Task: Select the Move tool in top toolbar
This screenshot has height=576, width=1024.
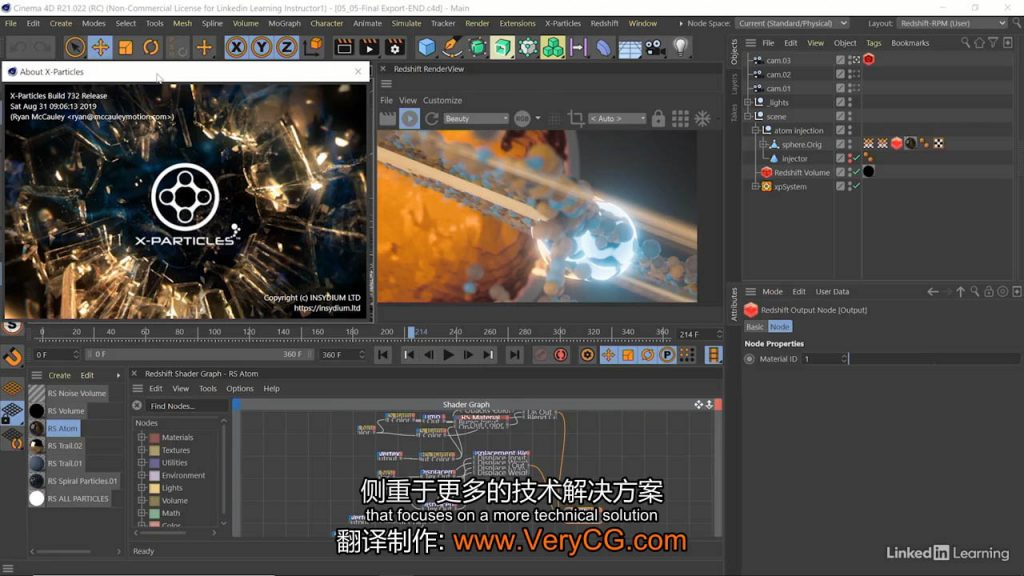Action: tap(100, 47)
